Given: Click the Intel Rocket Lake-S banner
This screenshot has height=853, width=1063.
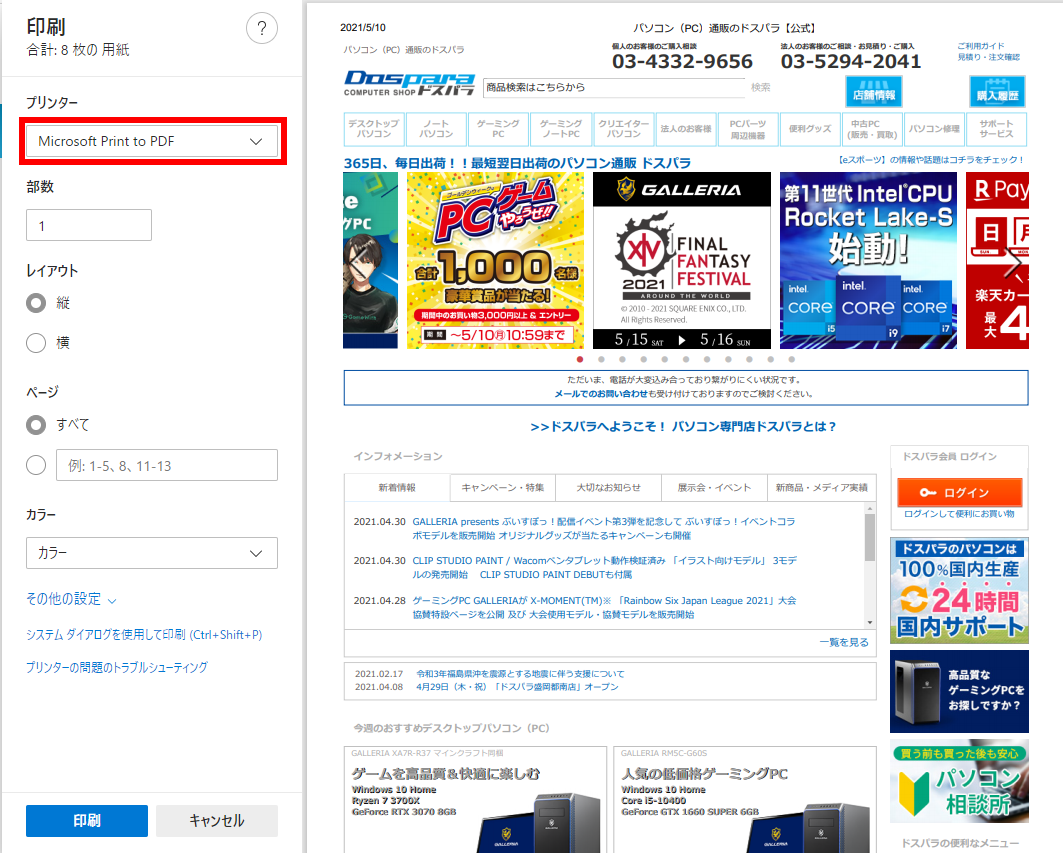Looking at the screenshot, I should [x=868, y=260].
